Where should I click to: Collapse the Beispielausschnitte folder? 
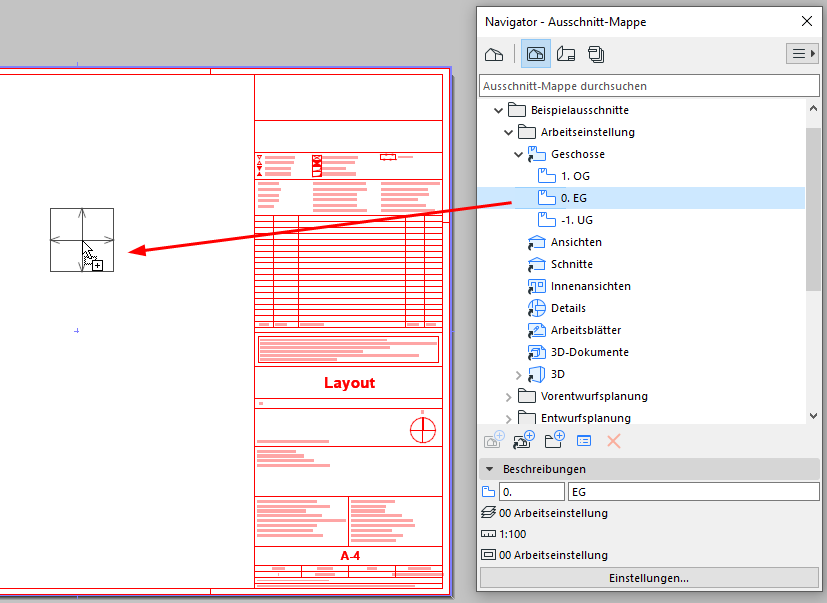point(498,110)
